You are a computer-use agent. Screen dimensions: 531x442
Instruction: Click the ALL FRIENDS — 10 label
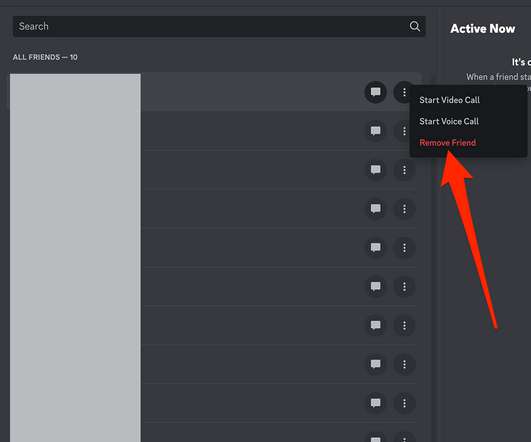click(x=45, y=57)
